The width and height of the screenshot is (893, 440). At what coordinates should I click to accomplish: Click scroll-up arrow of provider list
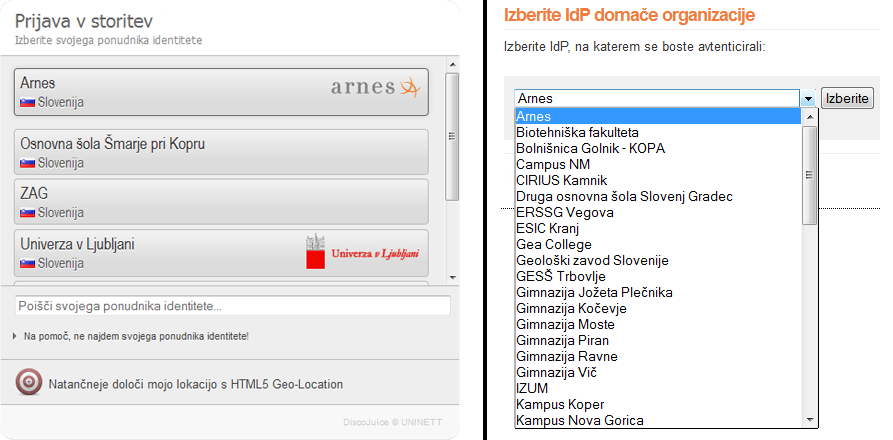click(x=453, y=64)
